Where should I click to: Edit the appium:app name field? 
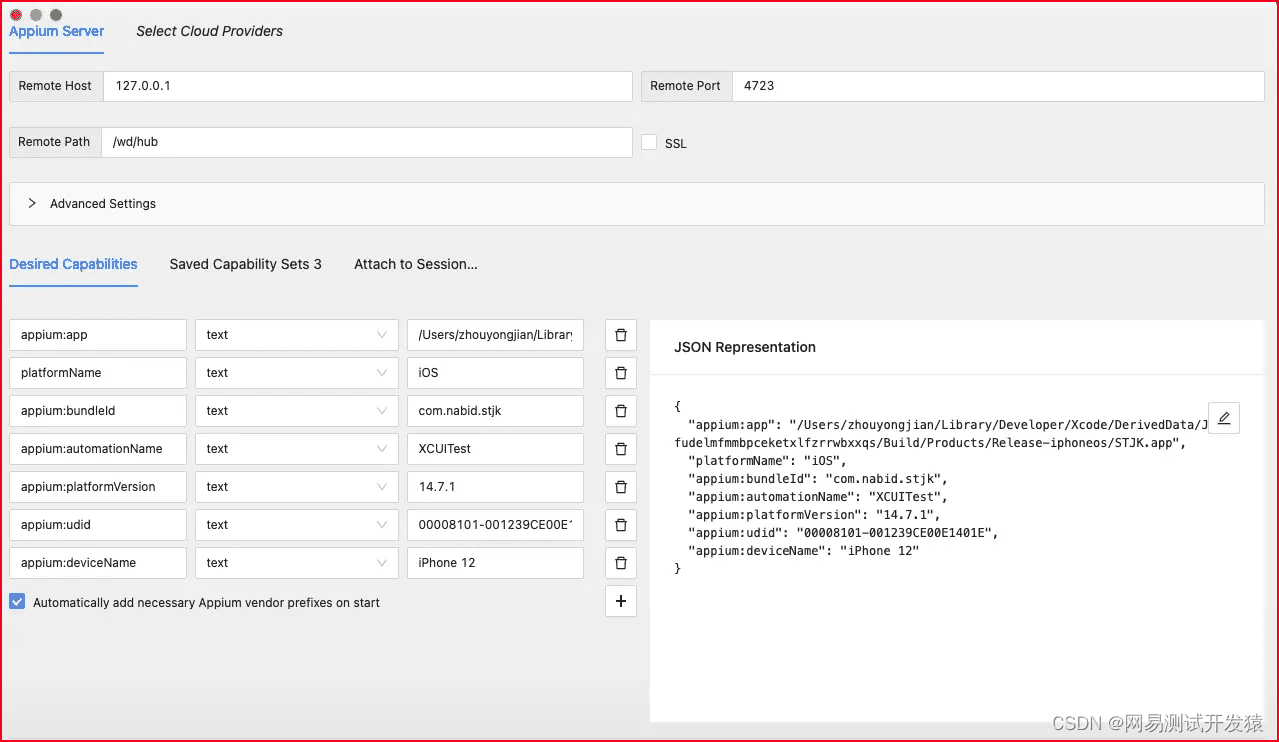(98, 335)
